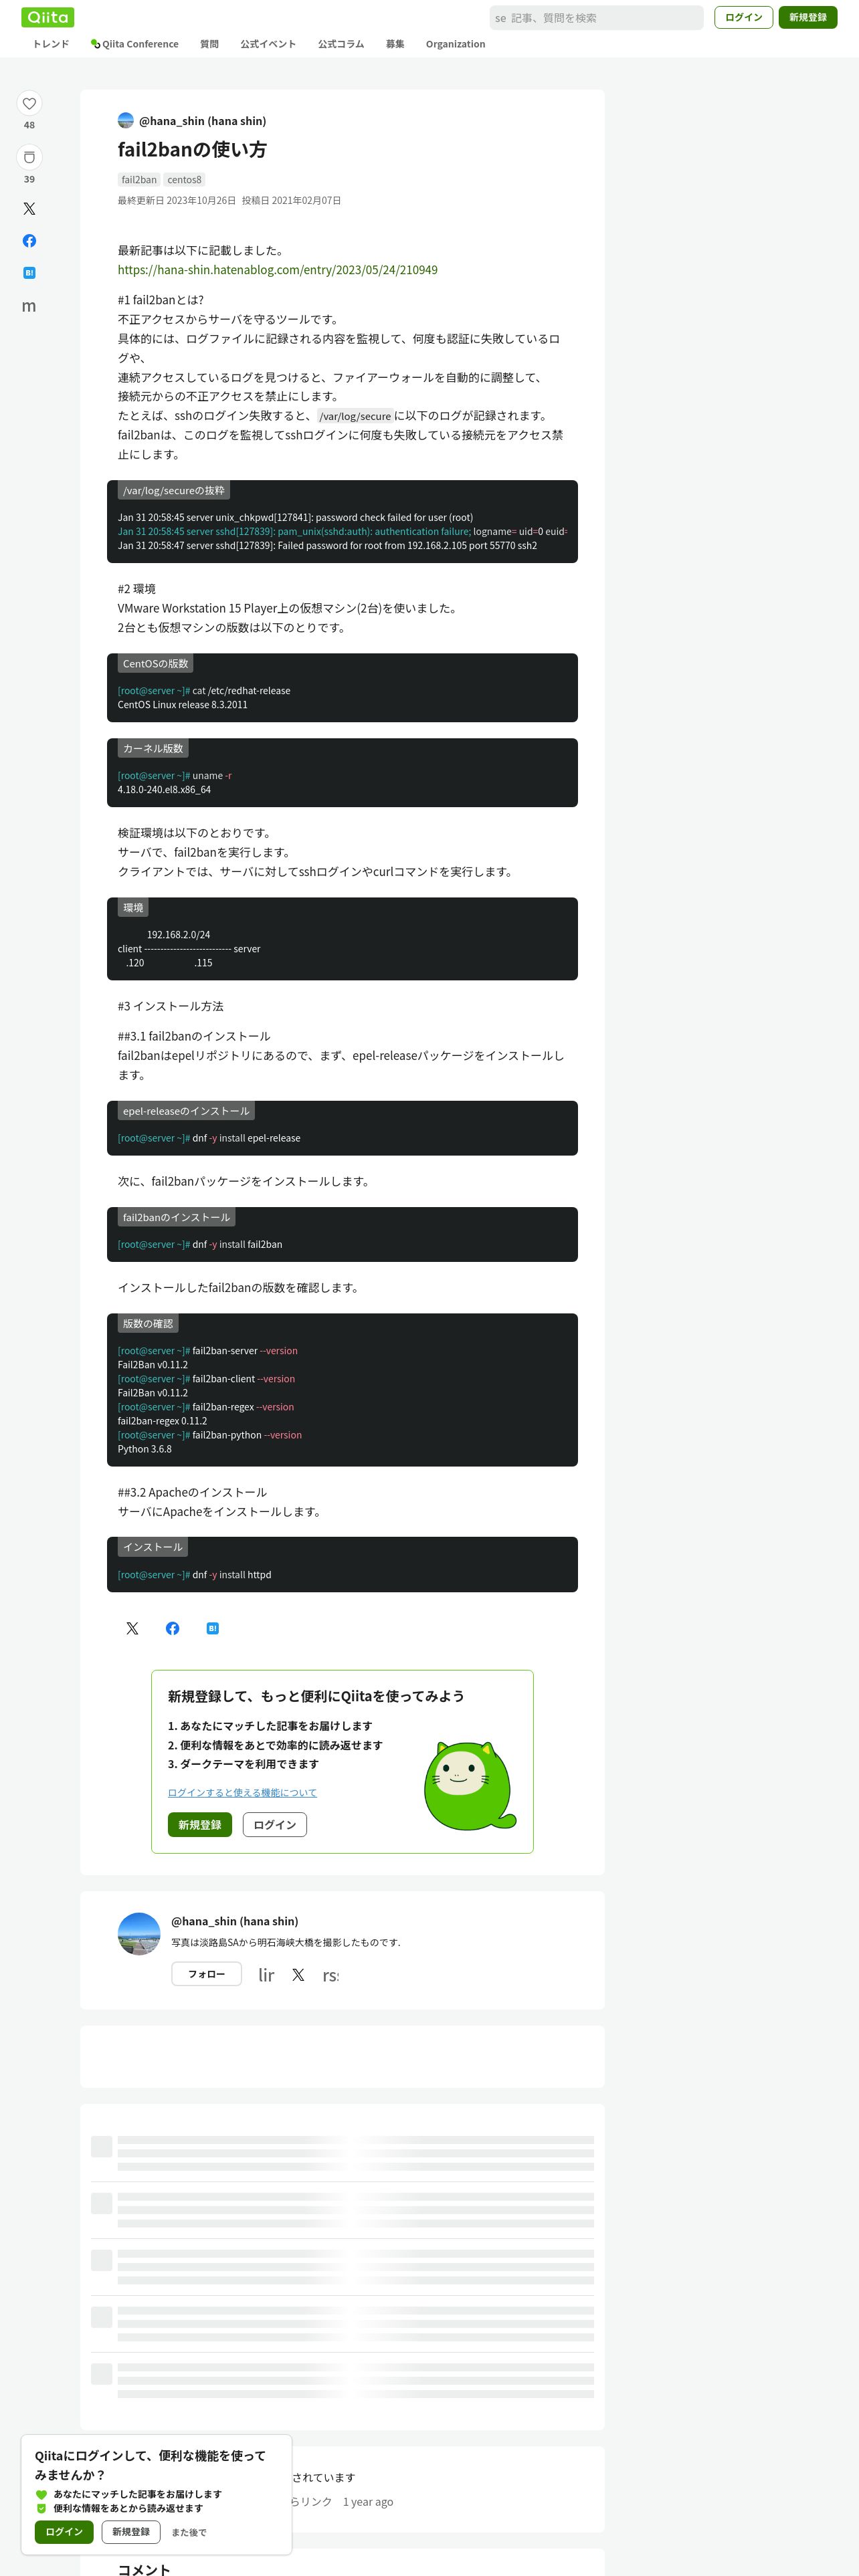Click the Facebook icon below the article
This screenshot has height=2576, width=859.
[172, 1628]
